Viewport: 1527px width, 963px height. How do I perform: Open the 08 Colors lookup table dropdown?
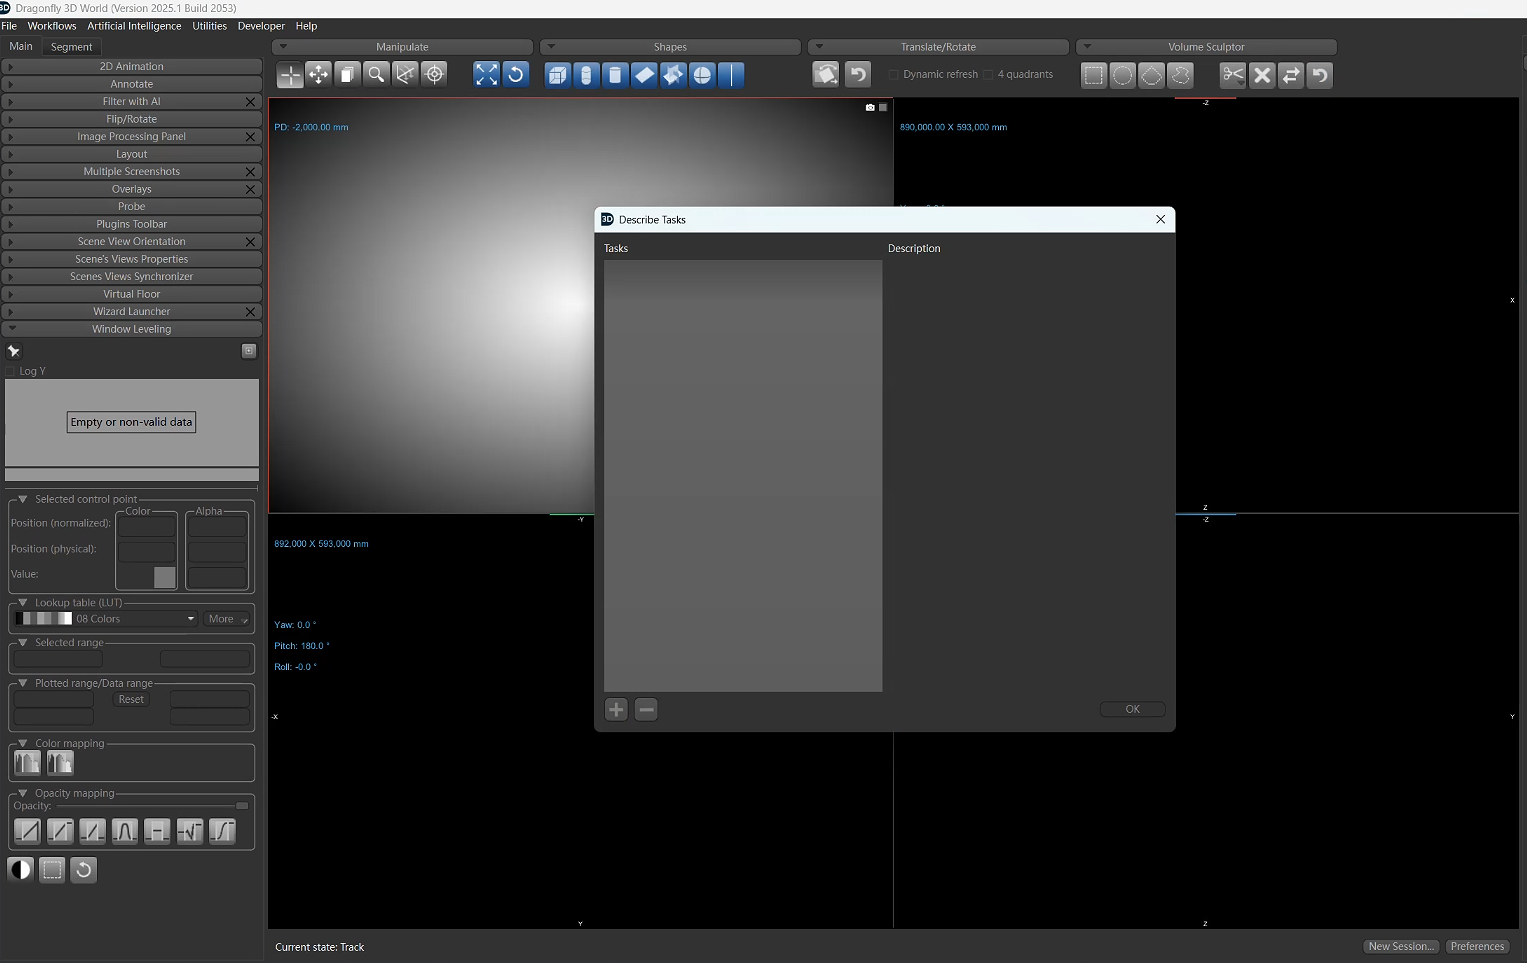(x=106, y=619)
